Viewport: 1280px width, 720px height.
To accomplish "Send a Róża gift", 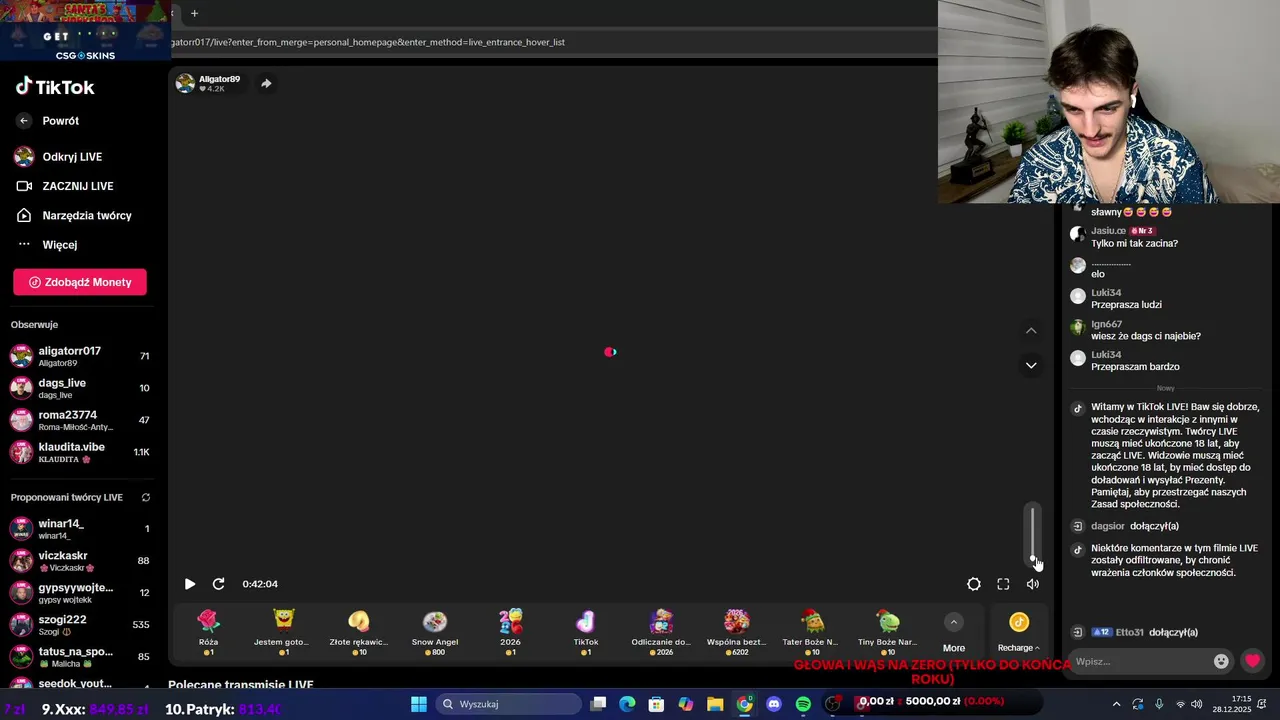I will point(208,633).
